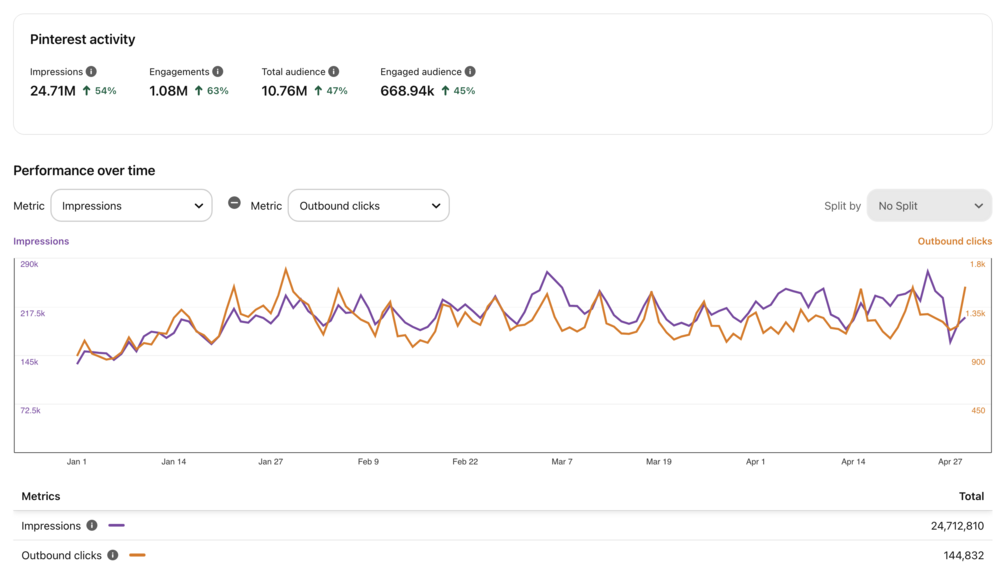Click info icon in Impressions metrics row
This screenshot has height=577, width=1005.
point(92,526)
